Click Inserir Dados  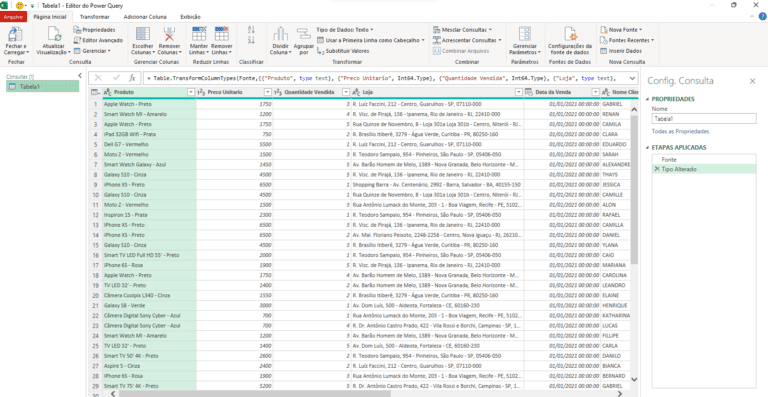pos(621,51)
